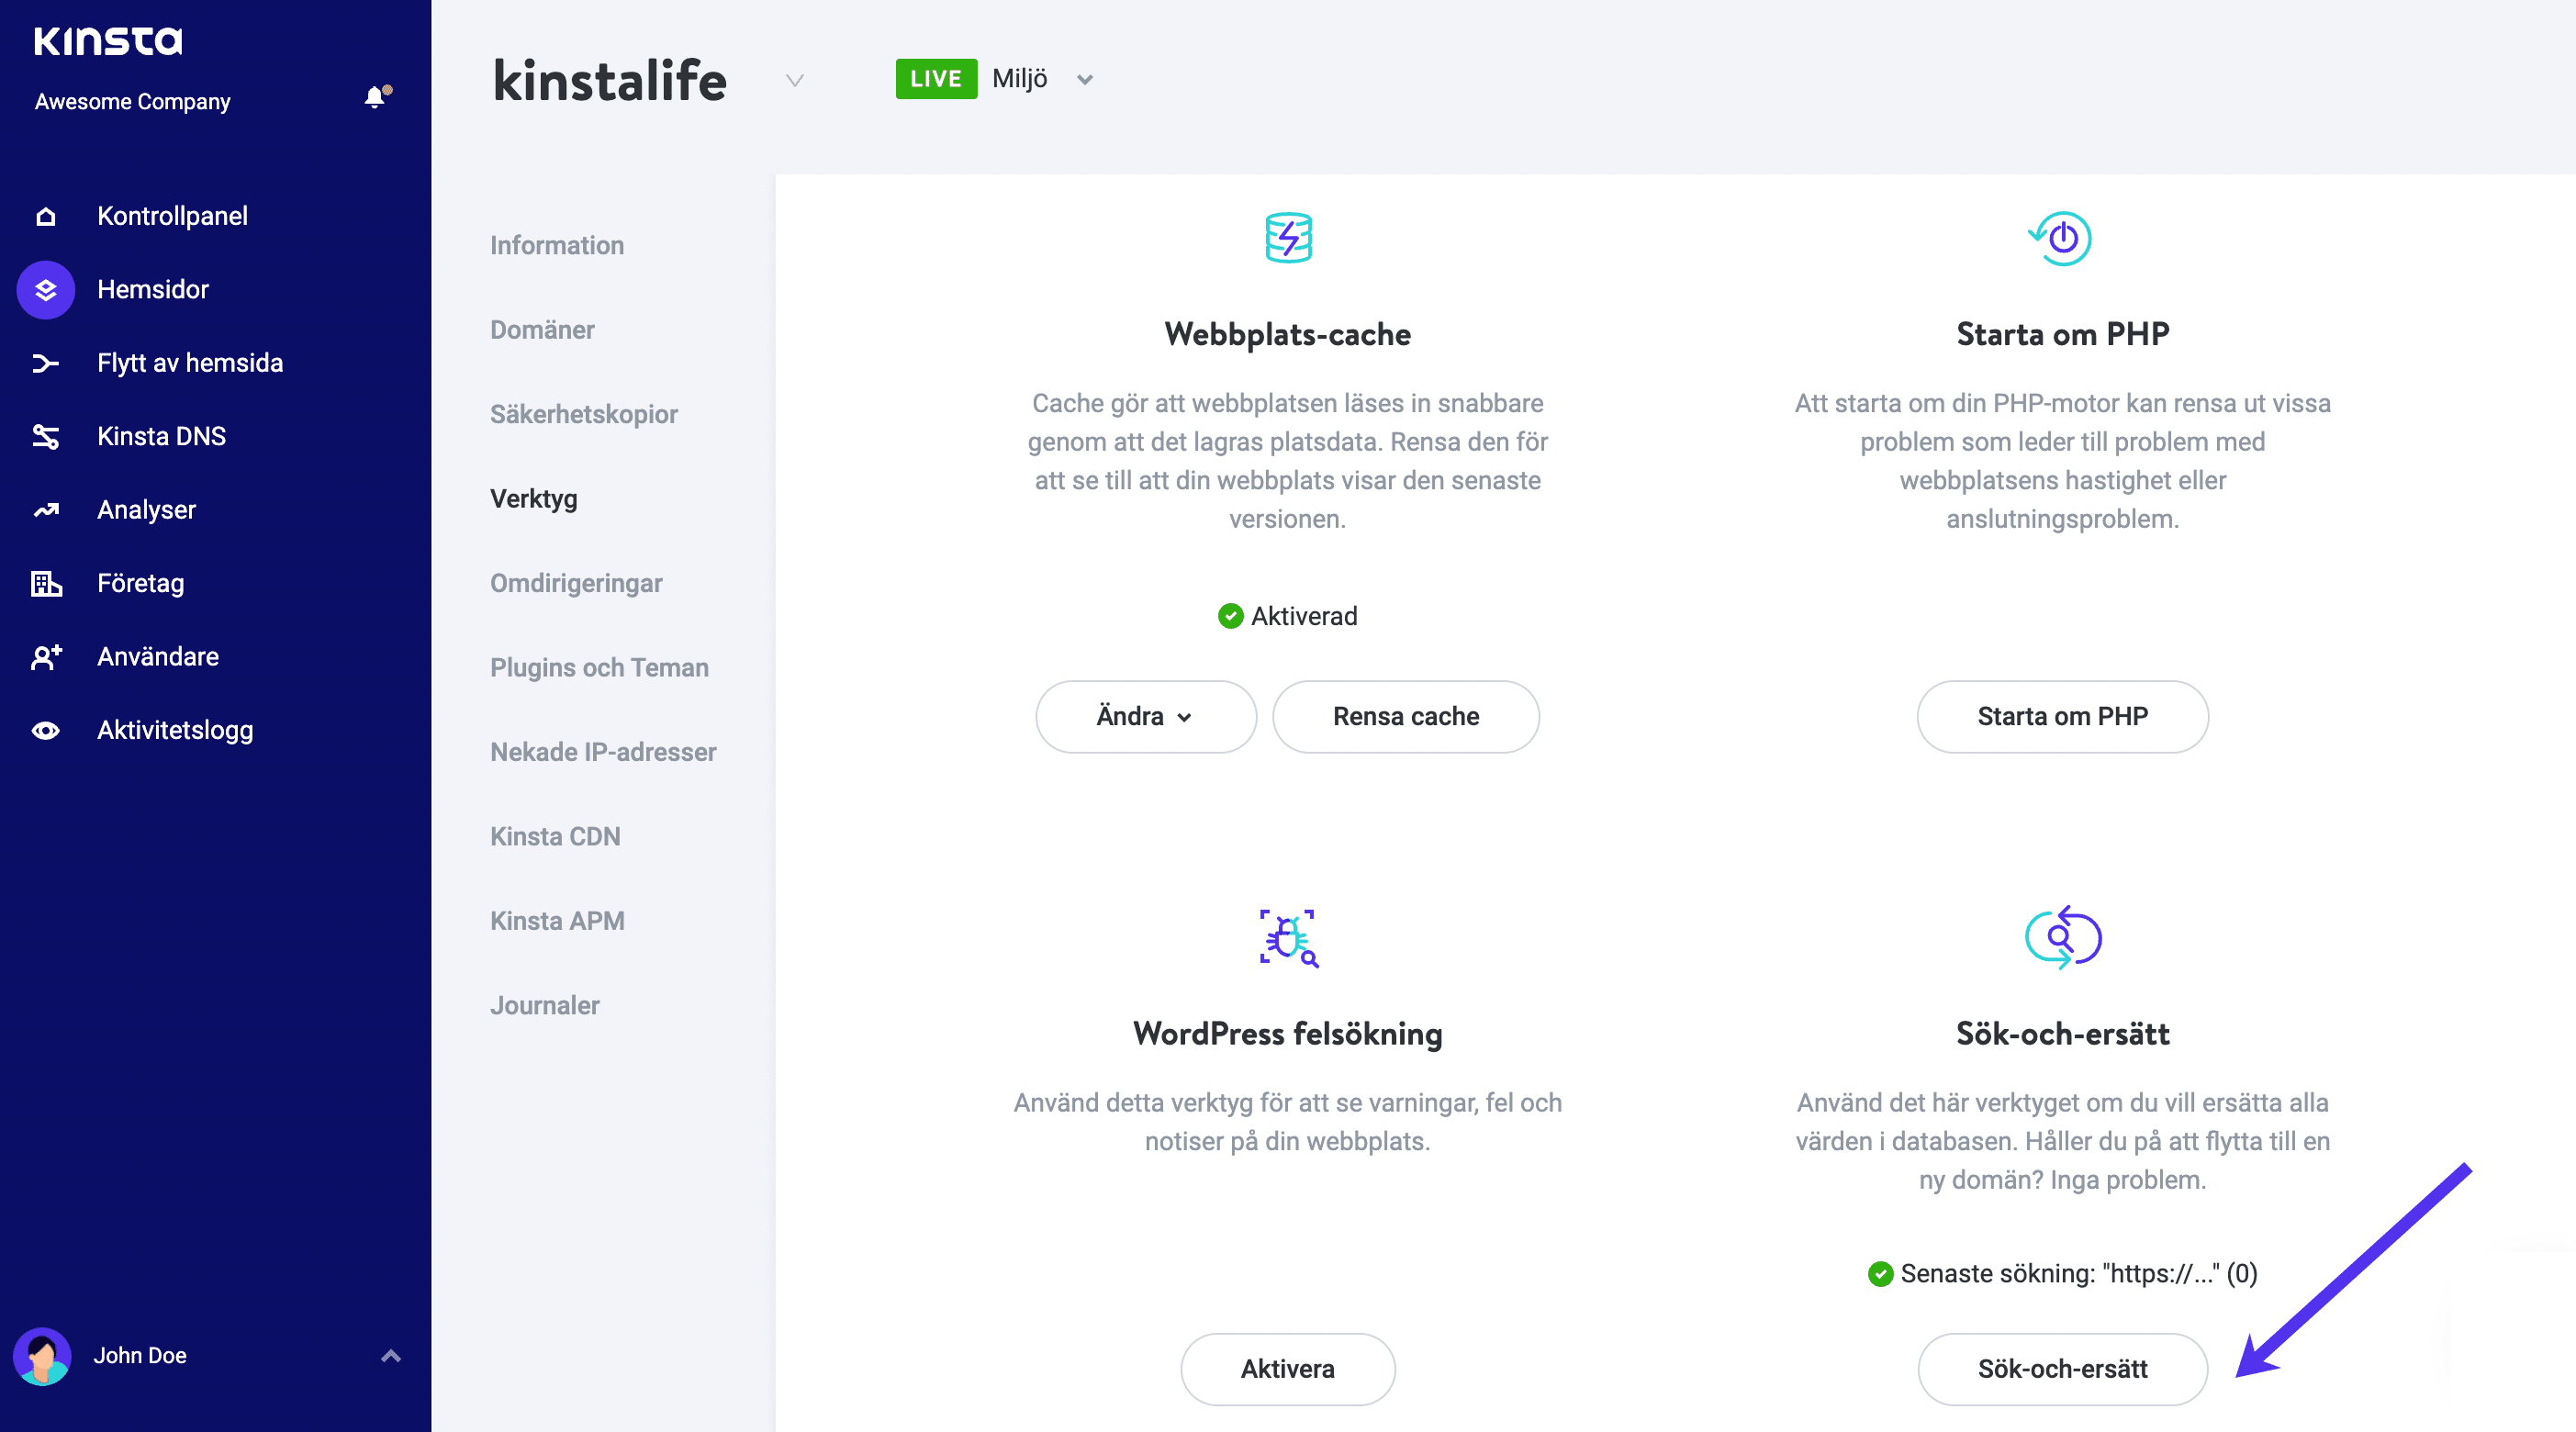
Task: Click the Starta om PHP power icon
Action: click(2060, 238)
